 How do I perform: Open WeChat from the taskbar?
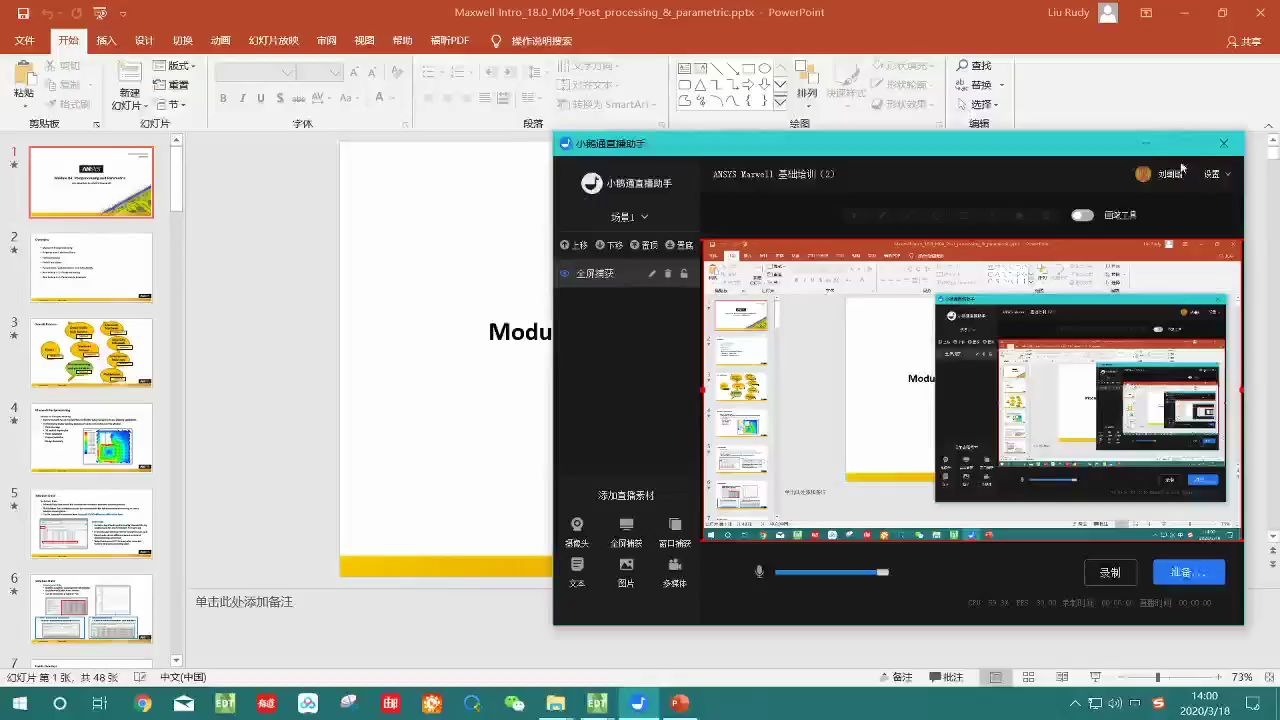pos(514,703)
